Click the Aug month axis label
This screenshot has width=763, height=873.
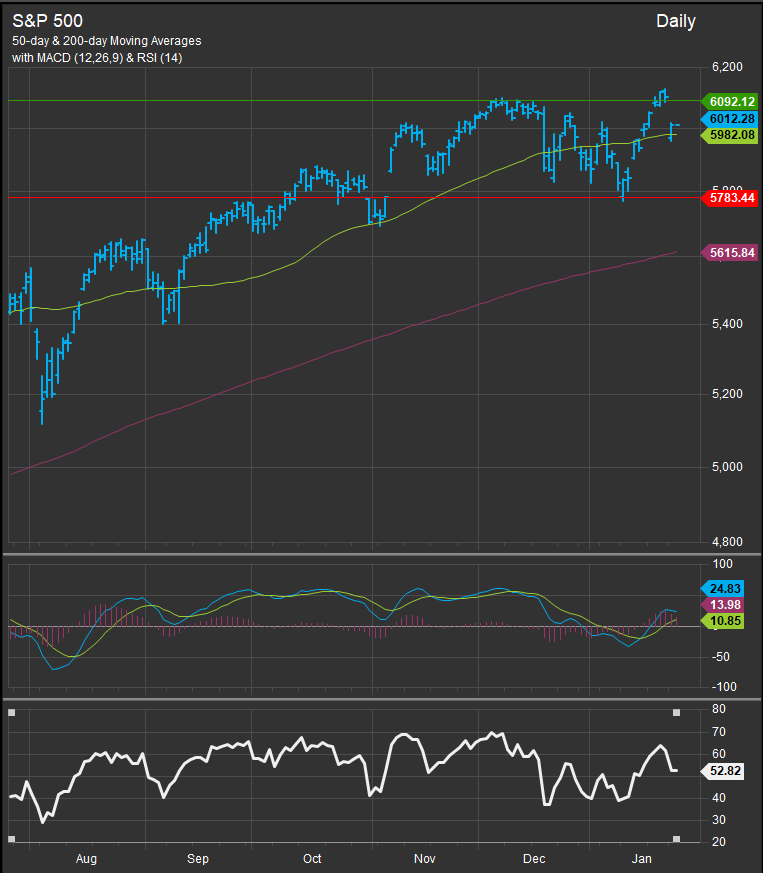click(x=86, y=859)
